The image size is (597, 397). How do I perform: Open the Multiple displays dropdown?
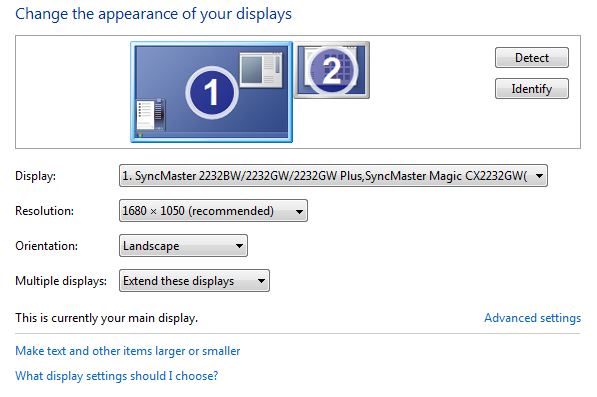point(194,281)
